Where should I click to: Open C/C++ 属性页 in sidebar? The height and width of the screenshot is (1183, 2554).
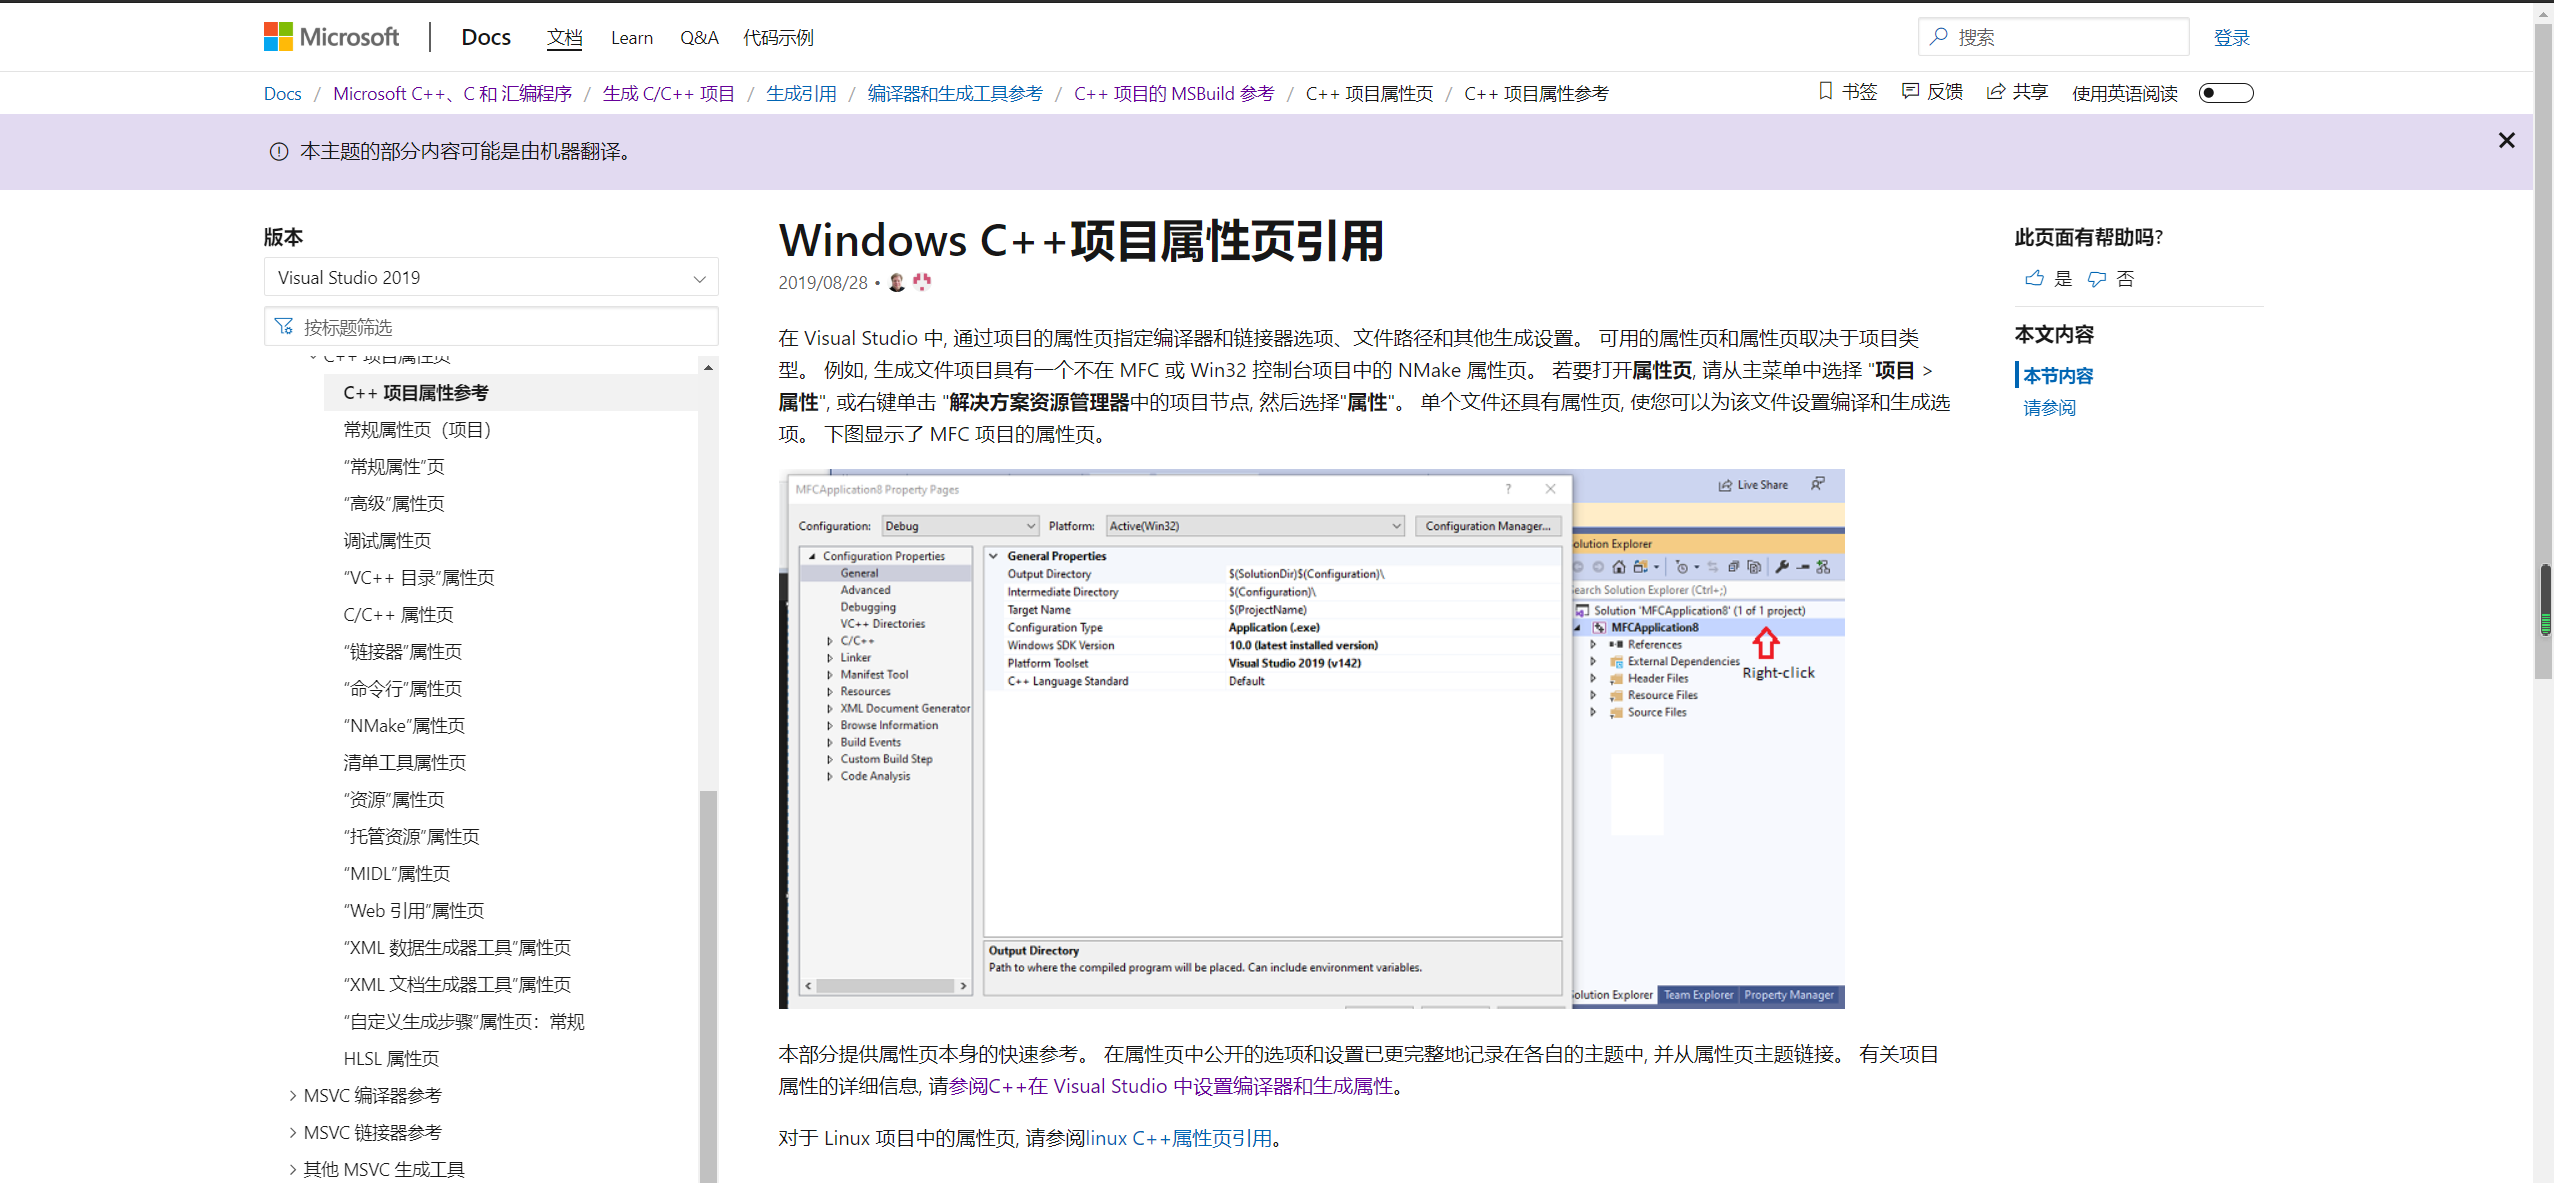coord(398,614)
